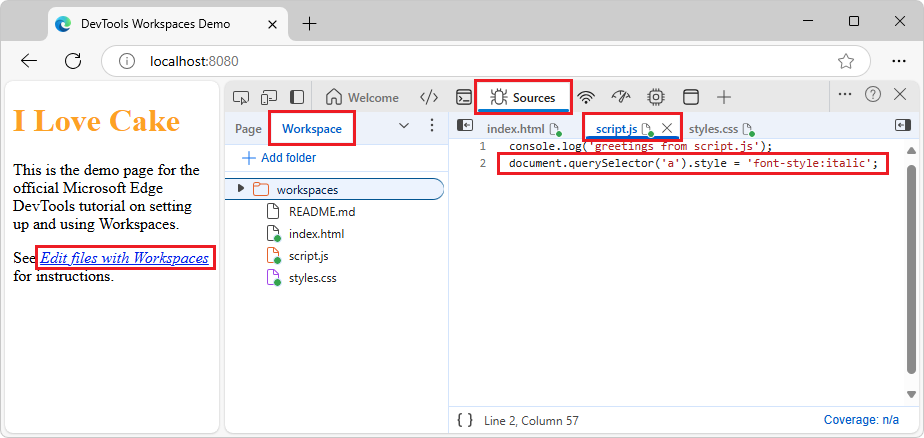Expand the workspaces folder tree
The image size is (924, 438).
241,189
